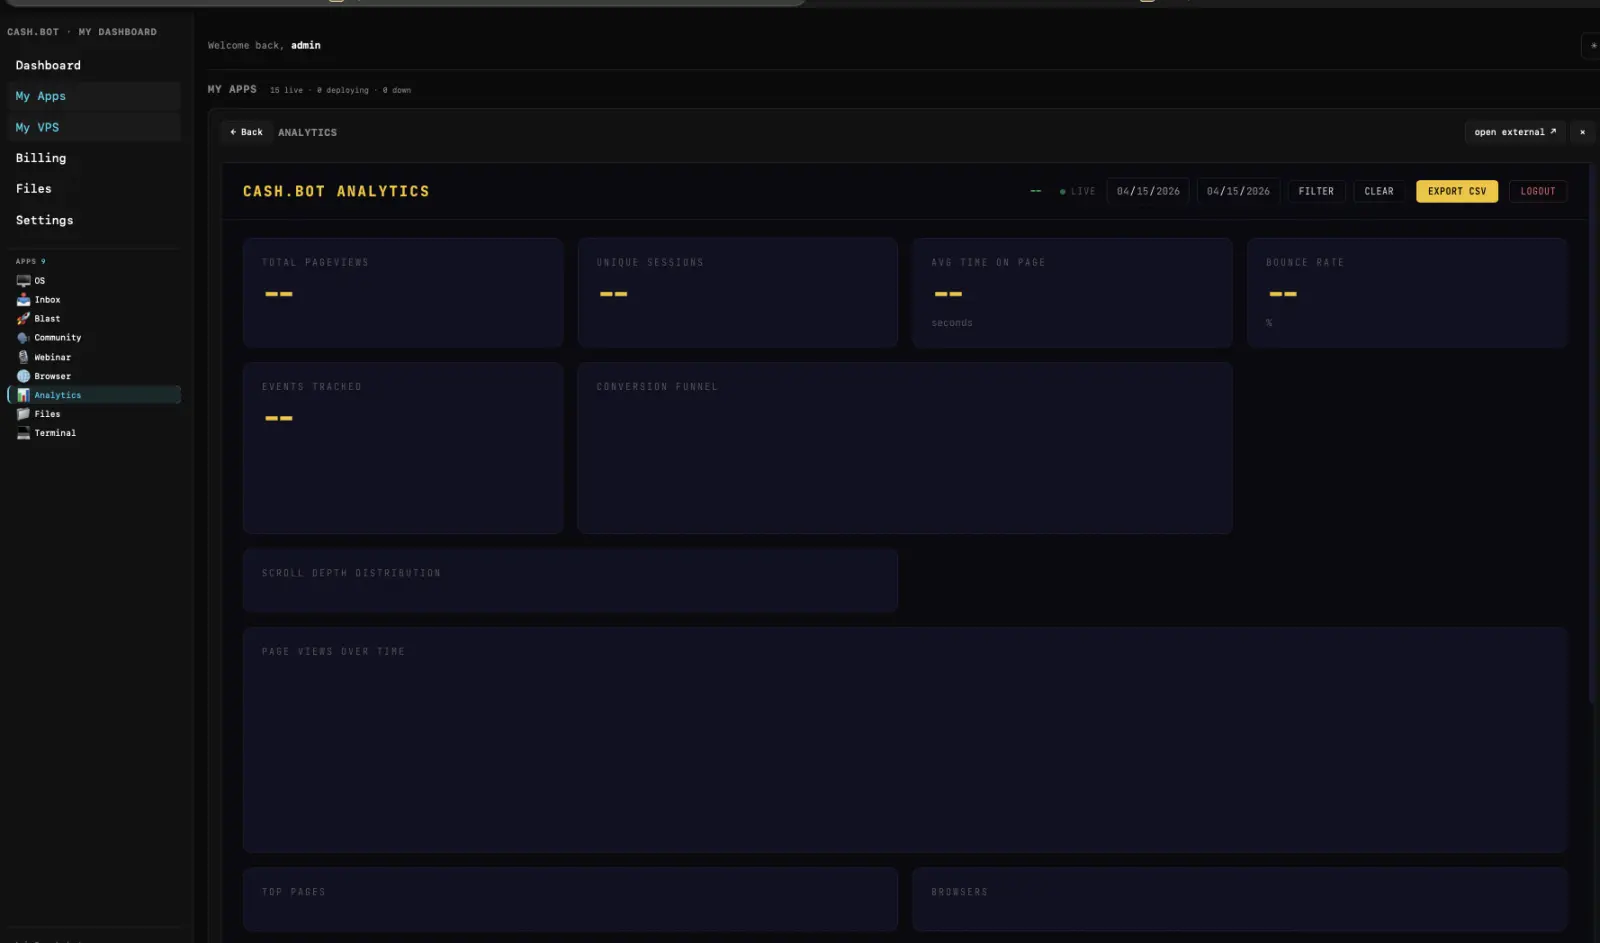Click the Back button
Viewport: 1600px width, 943px height.
pyautogui.click(x=246, y=132)
